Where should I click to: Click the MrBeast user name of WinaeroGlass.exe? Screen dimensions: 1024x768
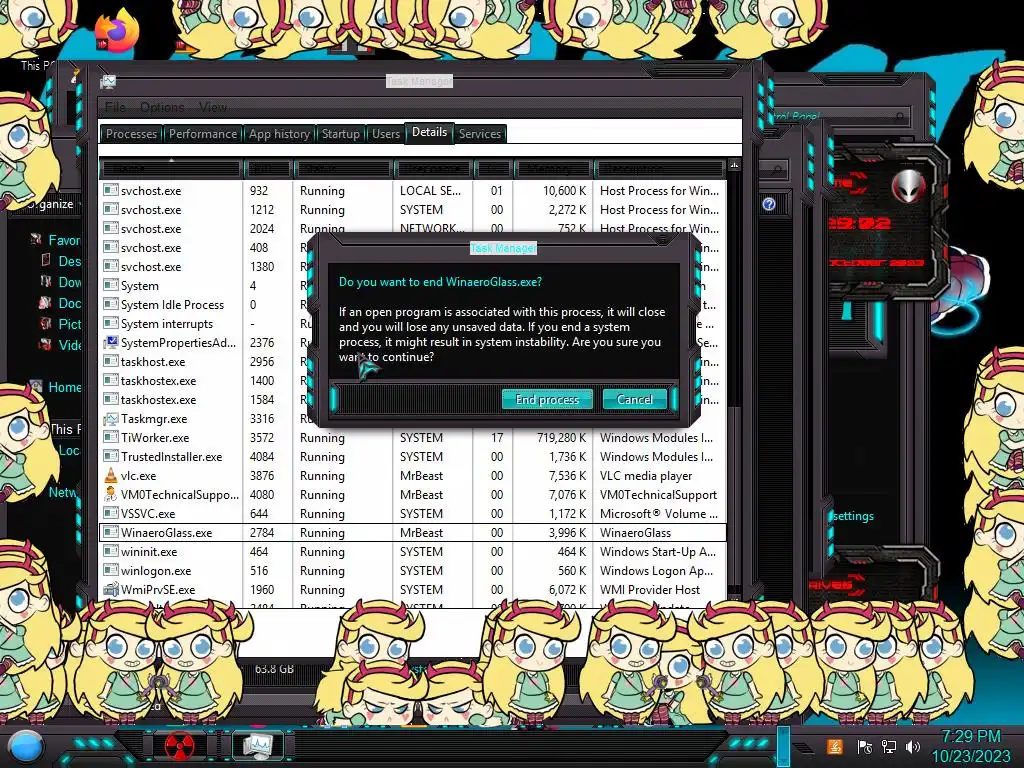pyautogui.click(x=421, y=532)
